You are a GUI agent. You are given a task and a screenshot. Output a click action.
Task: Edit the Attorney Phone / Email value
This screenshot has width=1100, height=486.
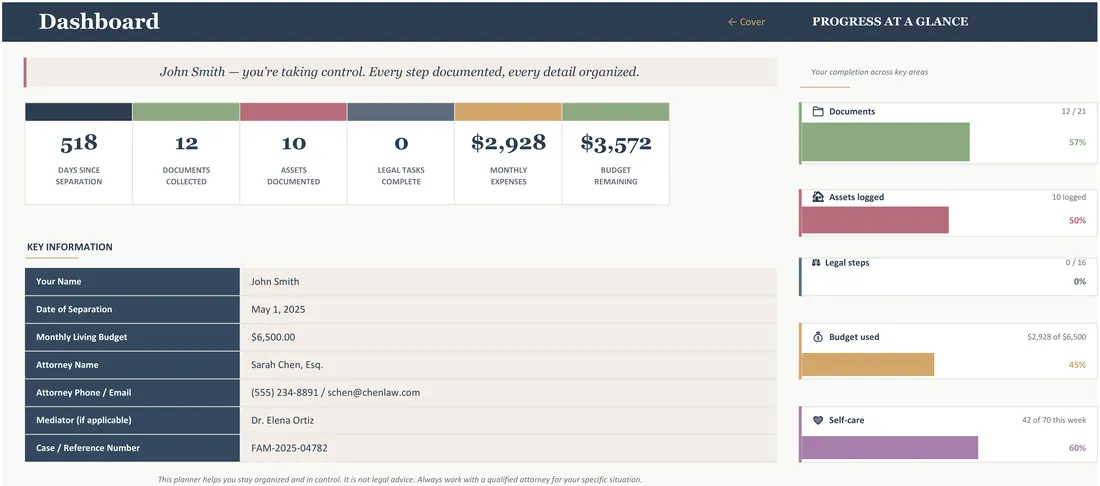[508, 393]
